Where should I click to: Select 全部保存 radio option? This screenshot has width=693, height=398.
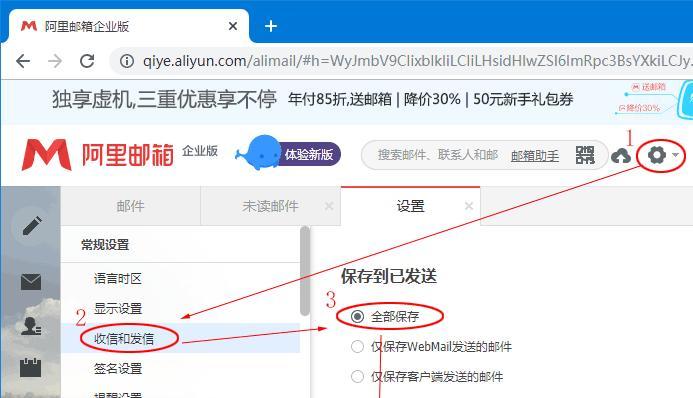coord(357,316)
